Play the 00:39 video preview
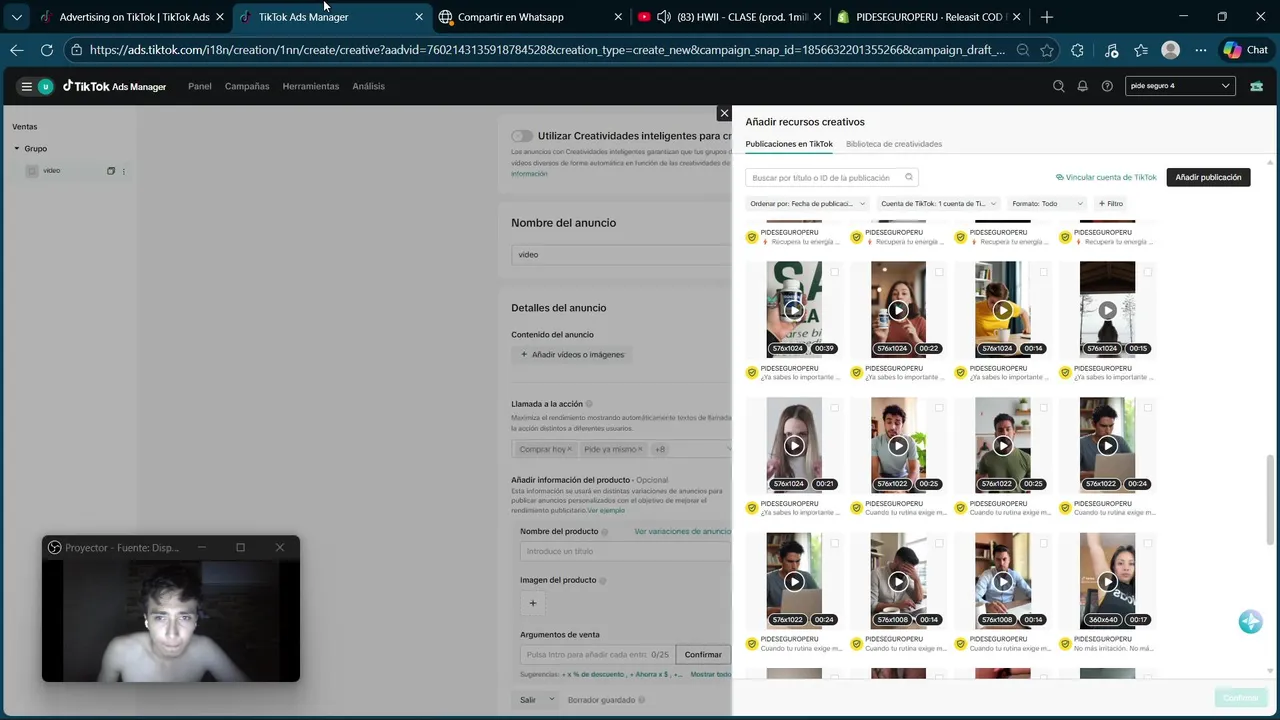Viewport: 1280px width, 720px height. pos(794,310)
